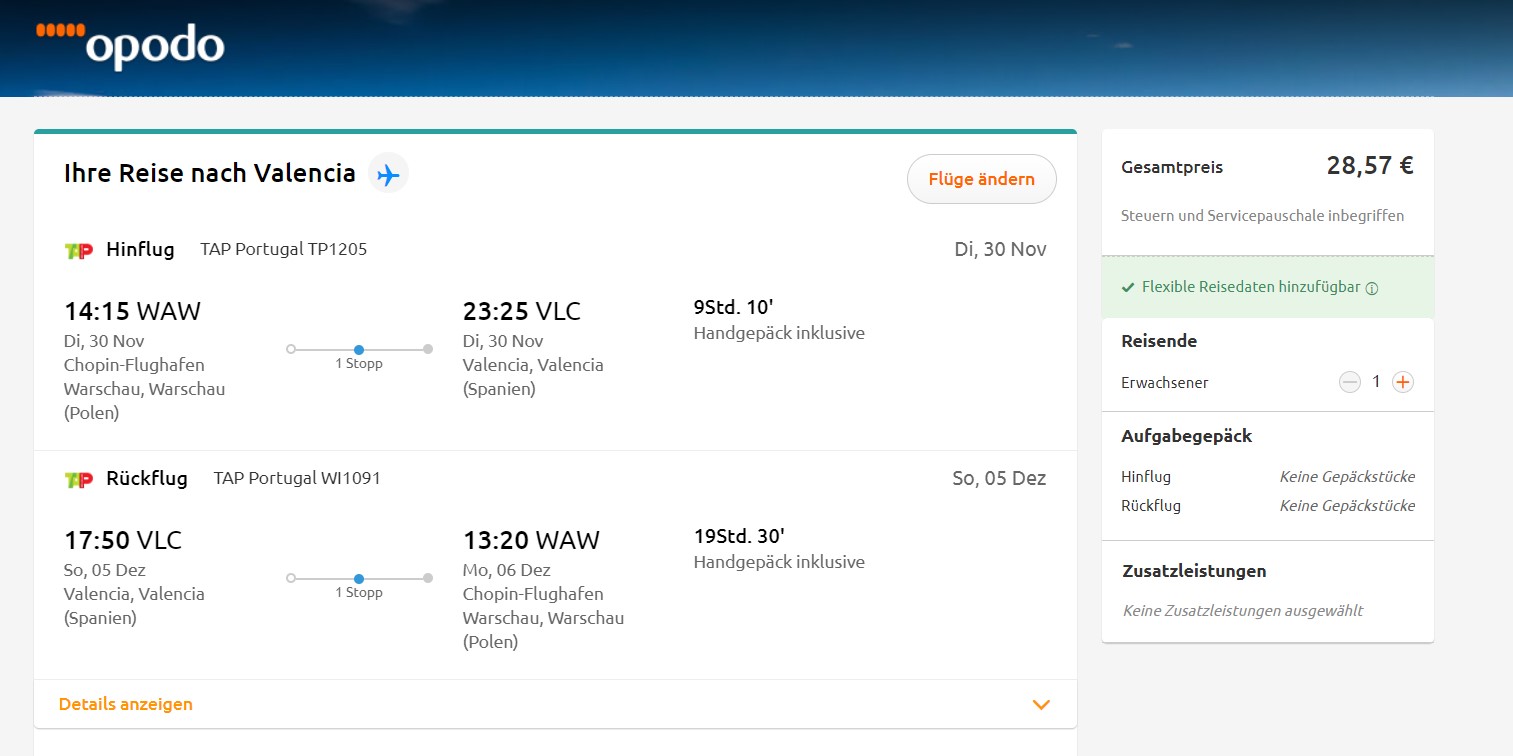The width and height of the screenshot is (1513, 756).
Task: Click the Gesamtpreis label
Action: (1172, 167)
